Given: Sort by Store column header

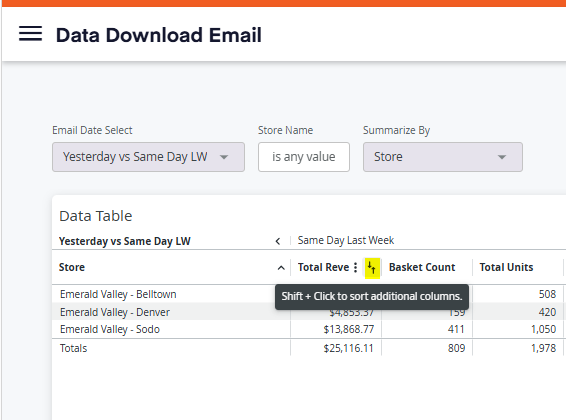Looking at the screenshot, I should tap(72, 267).
